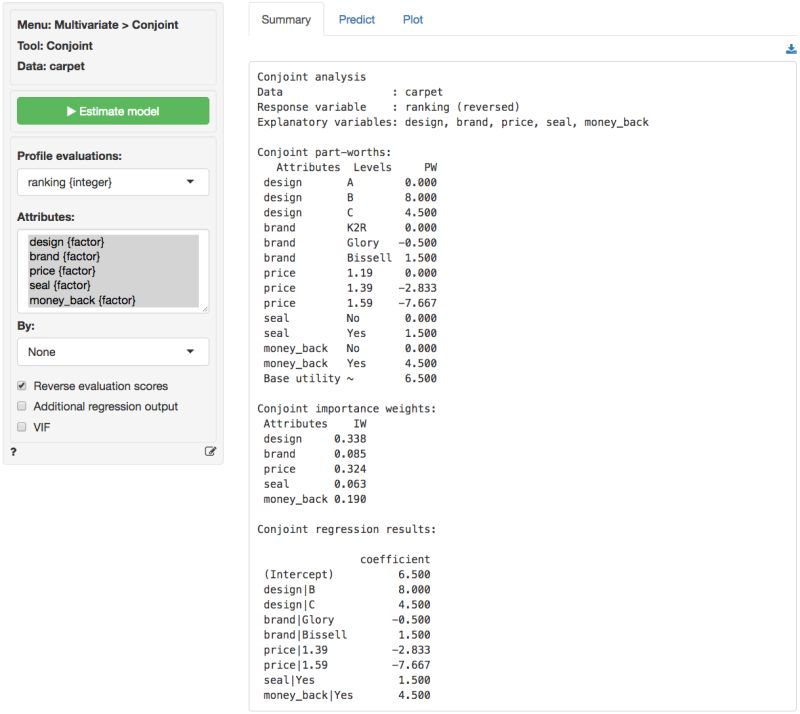Switch to the Predict tab

[357, 19]
